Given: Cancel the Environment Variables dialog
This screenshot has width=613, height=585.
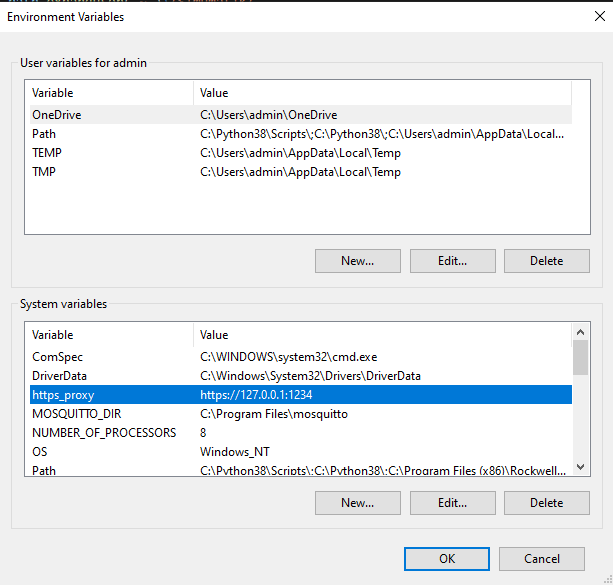Looking at the screenshot, I should coord(541,559).
